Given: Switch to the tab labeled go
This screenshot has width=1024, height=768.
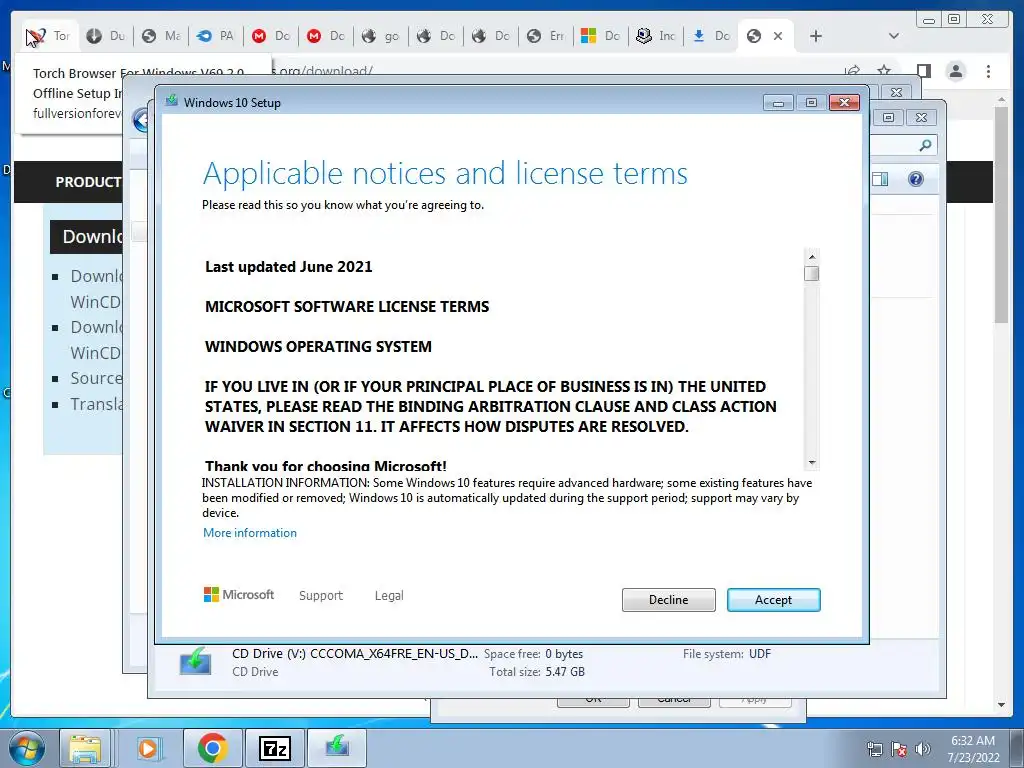Looking at the screenshot, I should tap(381, 36).
